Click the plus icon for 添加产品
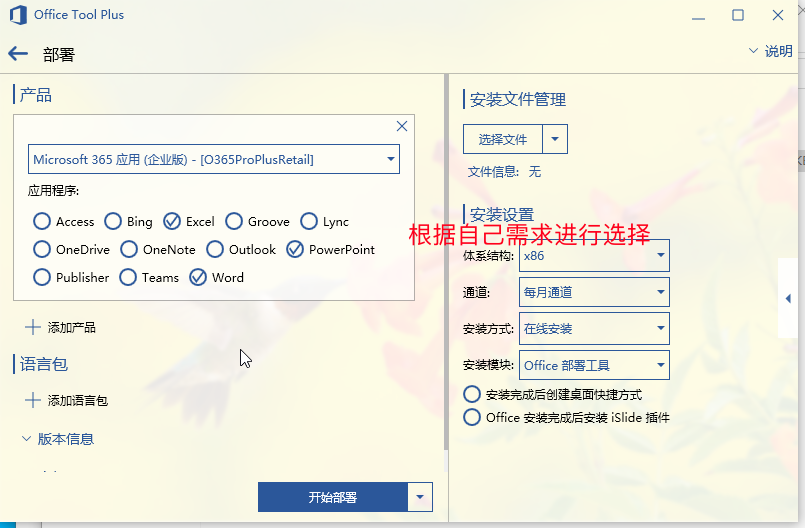Screen dimensions: 805x528 click(33, 327)
